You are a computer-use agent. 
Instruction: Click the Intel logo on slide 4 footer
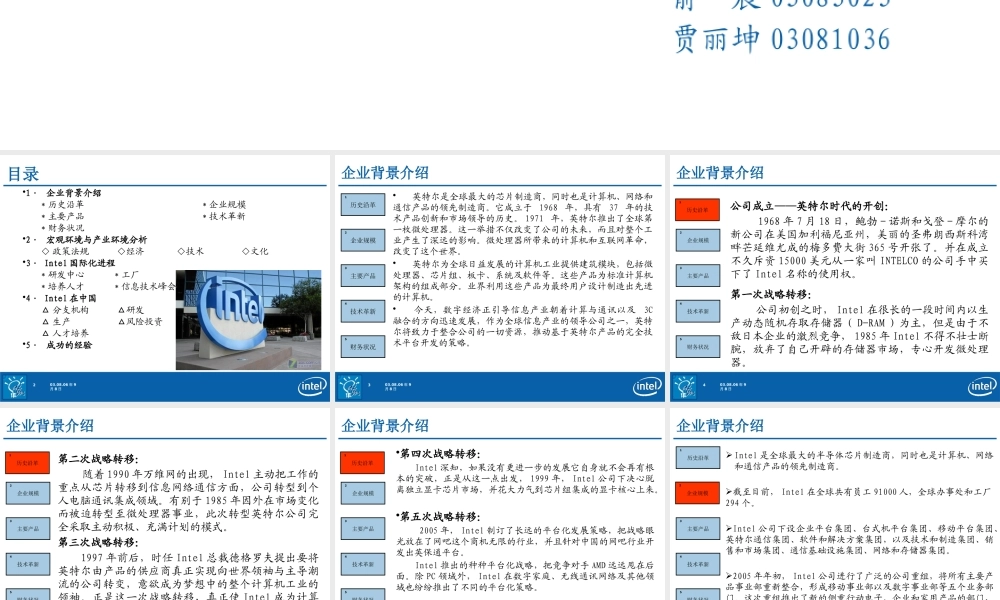[x=982, y=386]
